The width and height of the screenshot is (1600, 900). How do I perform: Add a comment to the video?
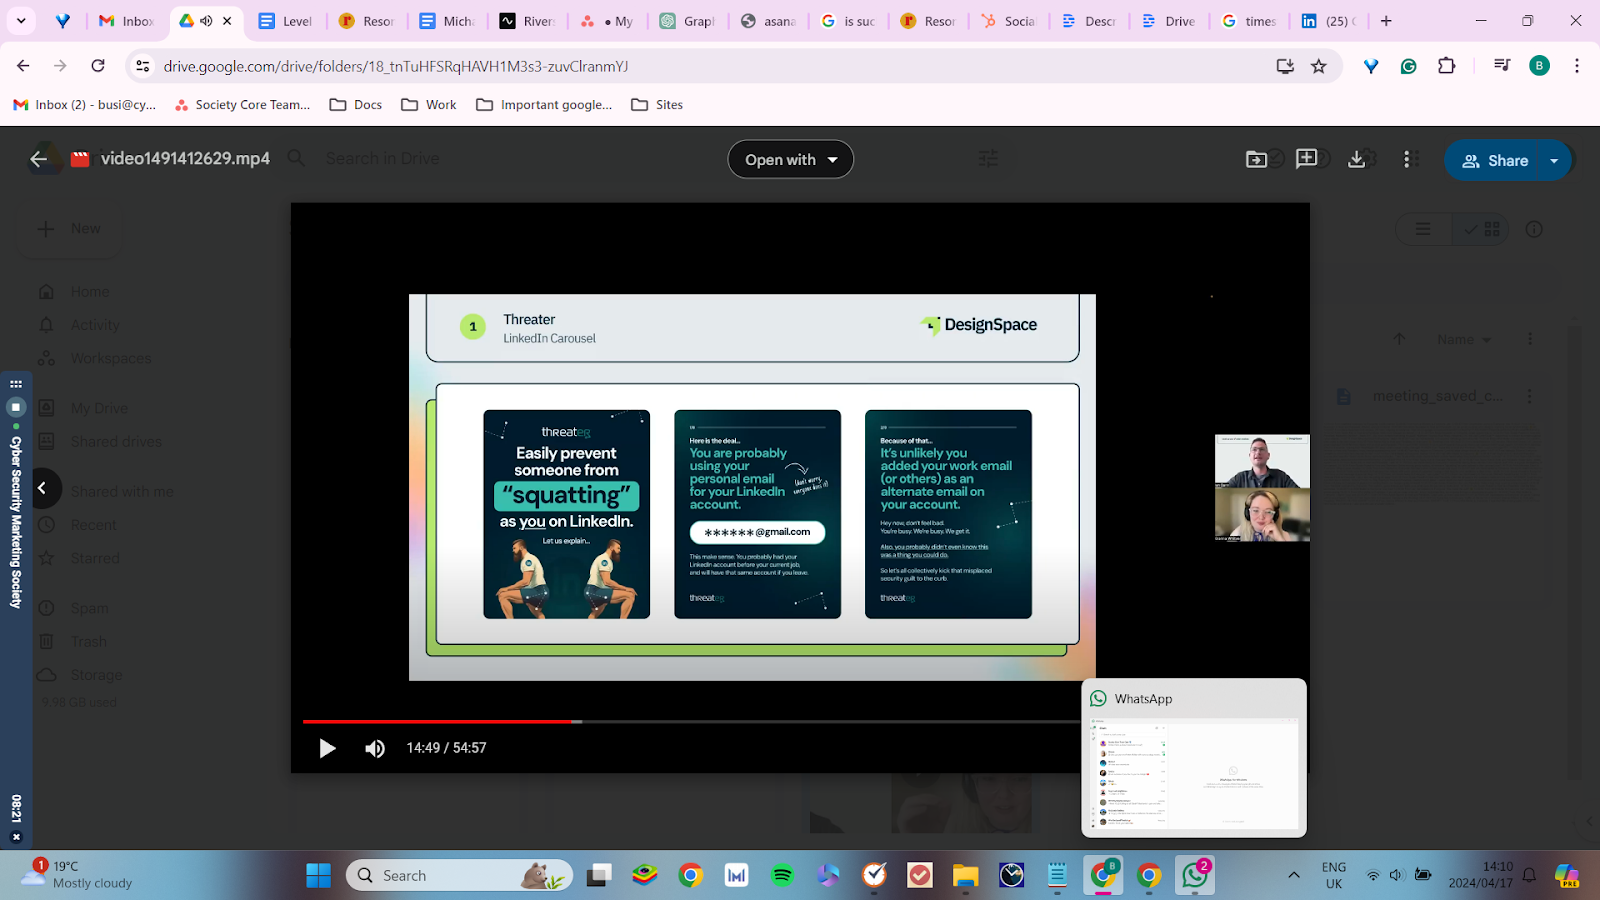click(1306, 159)
